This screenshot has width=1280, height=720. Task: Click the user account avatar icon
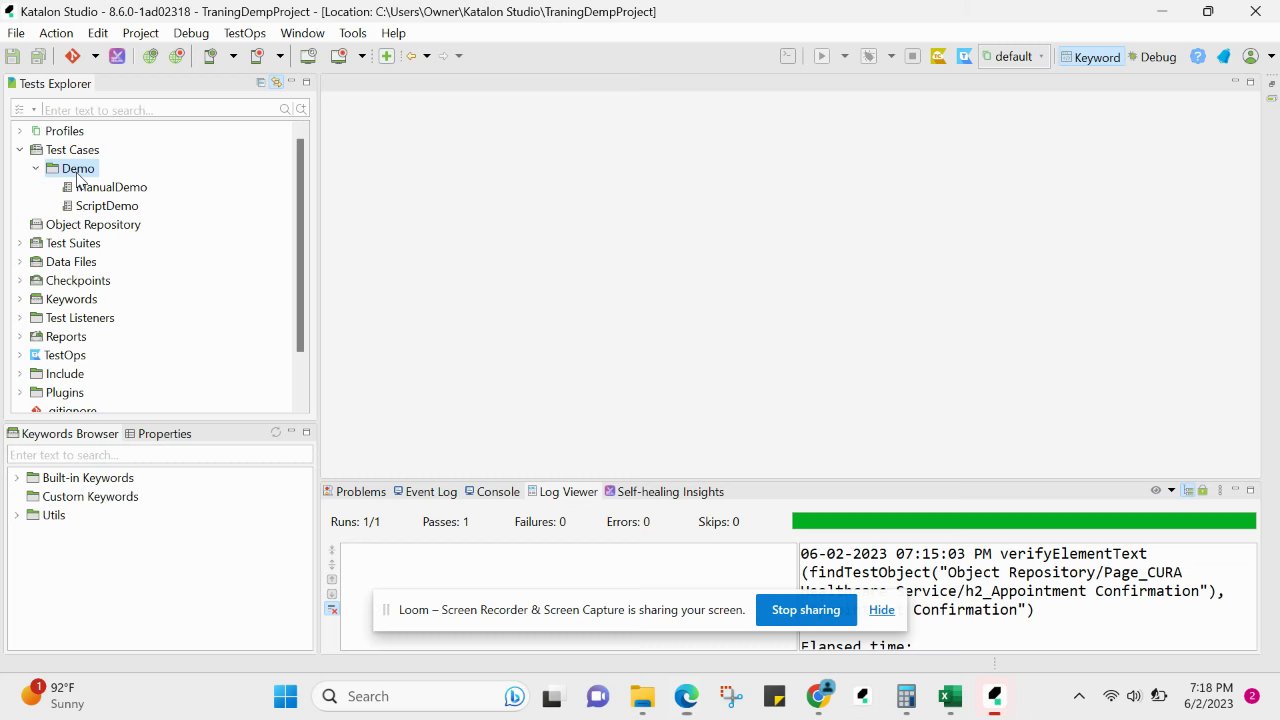(1250, 56)
